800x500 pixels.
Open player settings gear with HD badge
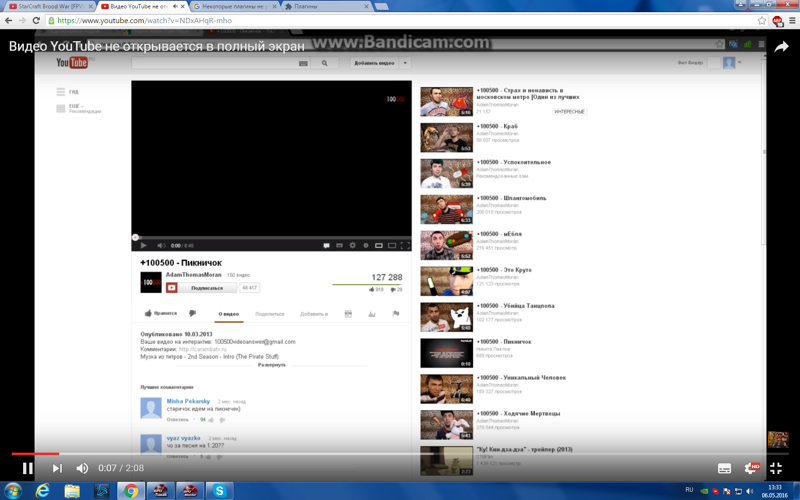(752, 468)
